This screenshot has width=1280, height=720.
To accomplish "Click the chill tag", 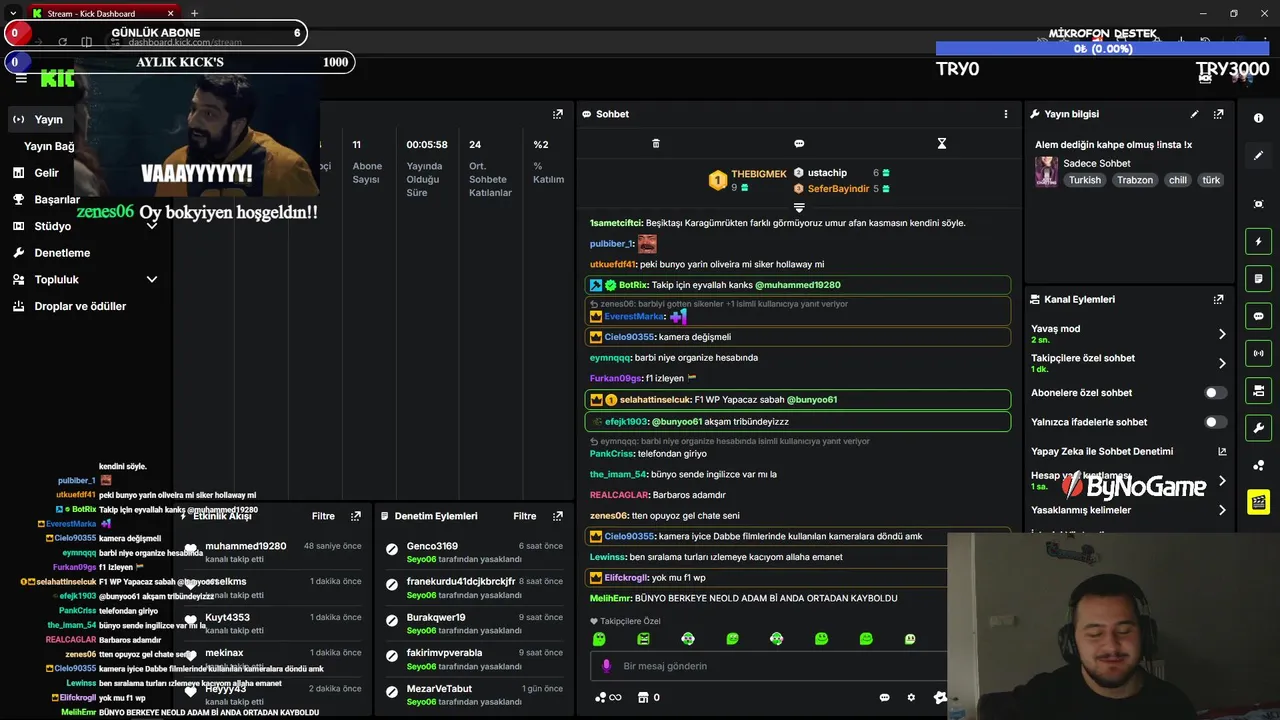I will click(1177, 180).
